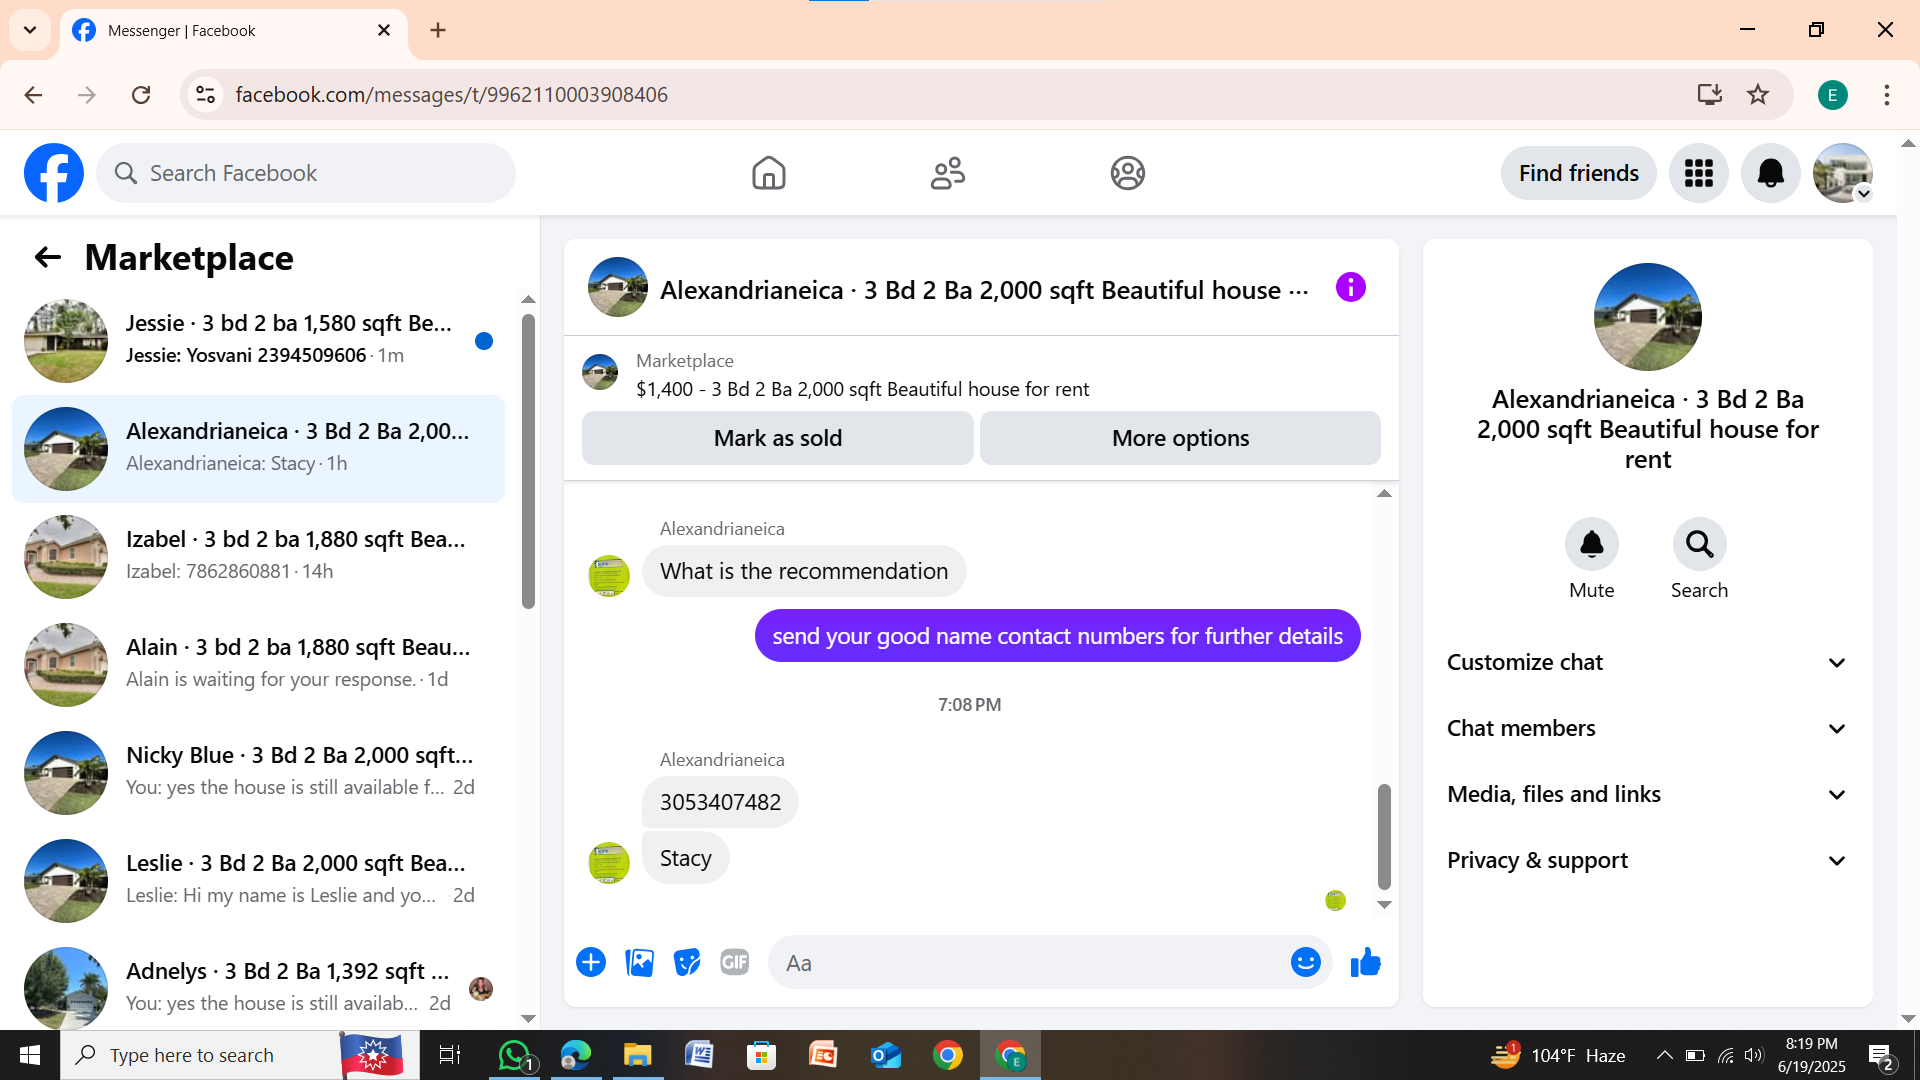Screen dimensions: 1920x1080
Task: Click the chat messages scrollbar
Action: point(1384,837)
